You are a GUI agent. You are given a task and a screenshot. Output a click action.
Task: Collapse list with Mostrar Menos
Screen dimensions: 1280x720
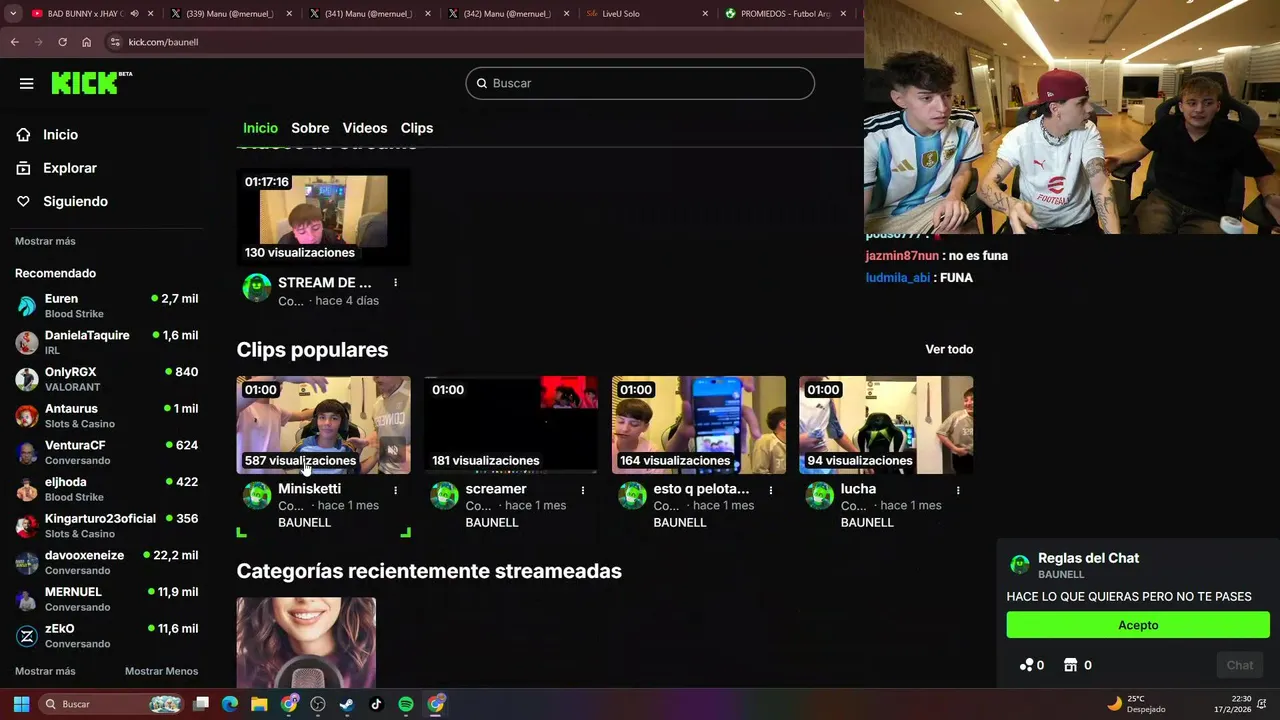click(161, 671)
